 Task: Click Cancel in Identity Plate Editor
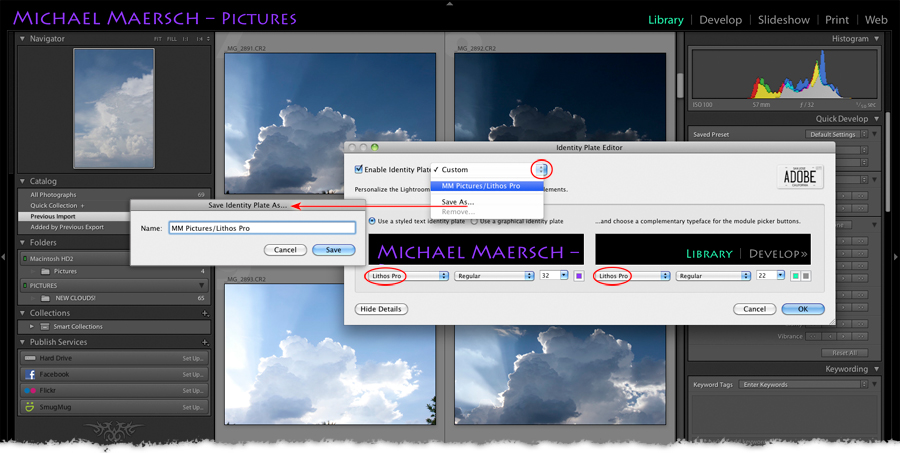click(x=755, y=309)
